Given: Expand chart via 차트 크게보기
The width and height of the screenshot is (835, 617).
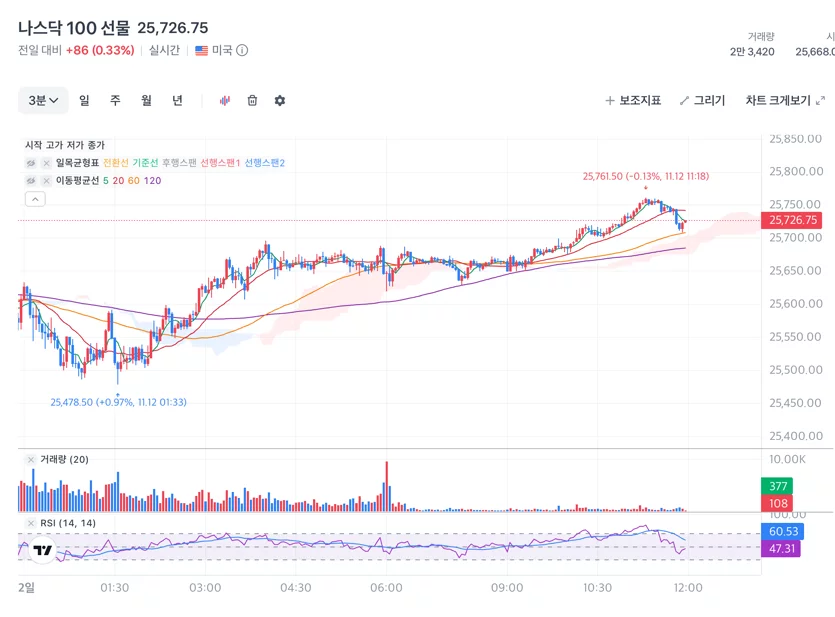Looking at the screenshot, I should click(785, 101).
